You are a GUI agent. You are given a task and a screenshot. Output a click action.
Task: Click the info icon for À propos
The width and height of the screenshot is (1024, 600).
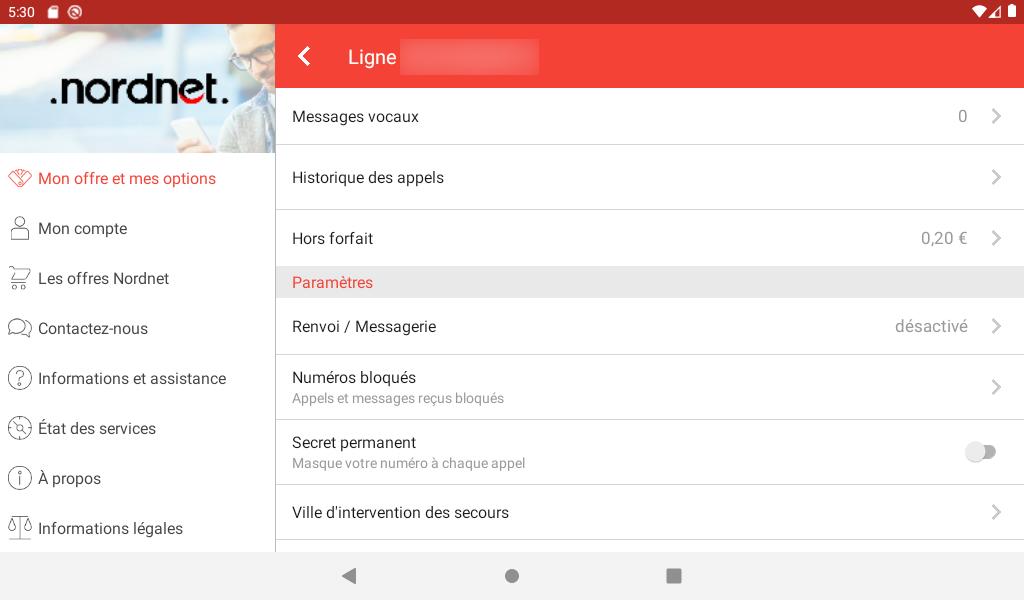[20, 479]
